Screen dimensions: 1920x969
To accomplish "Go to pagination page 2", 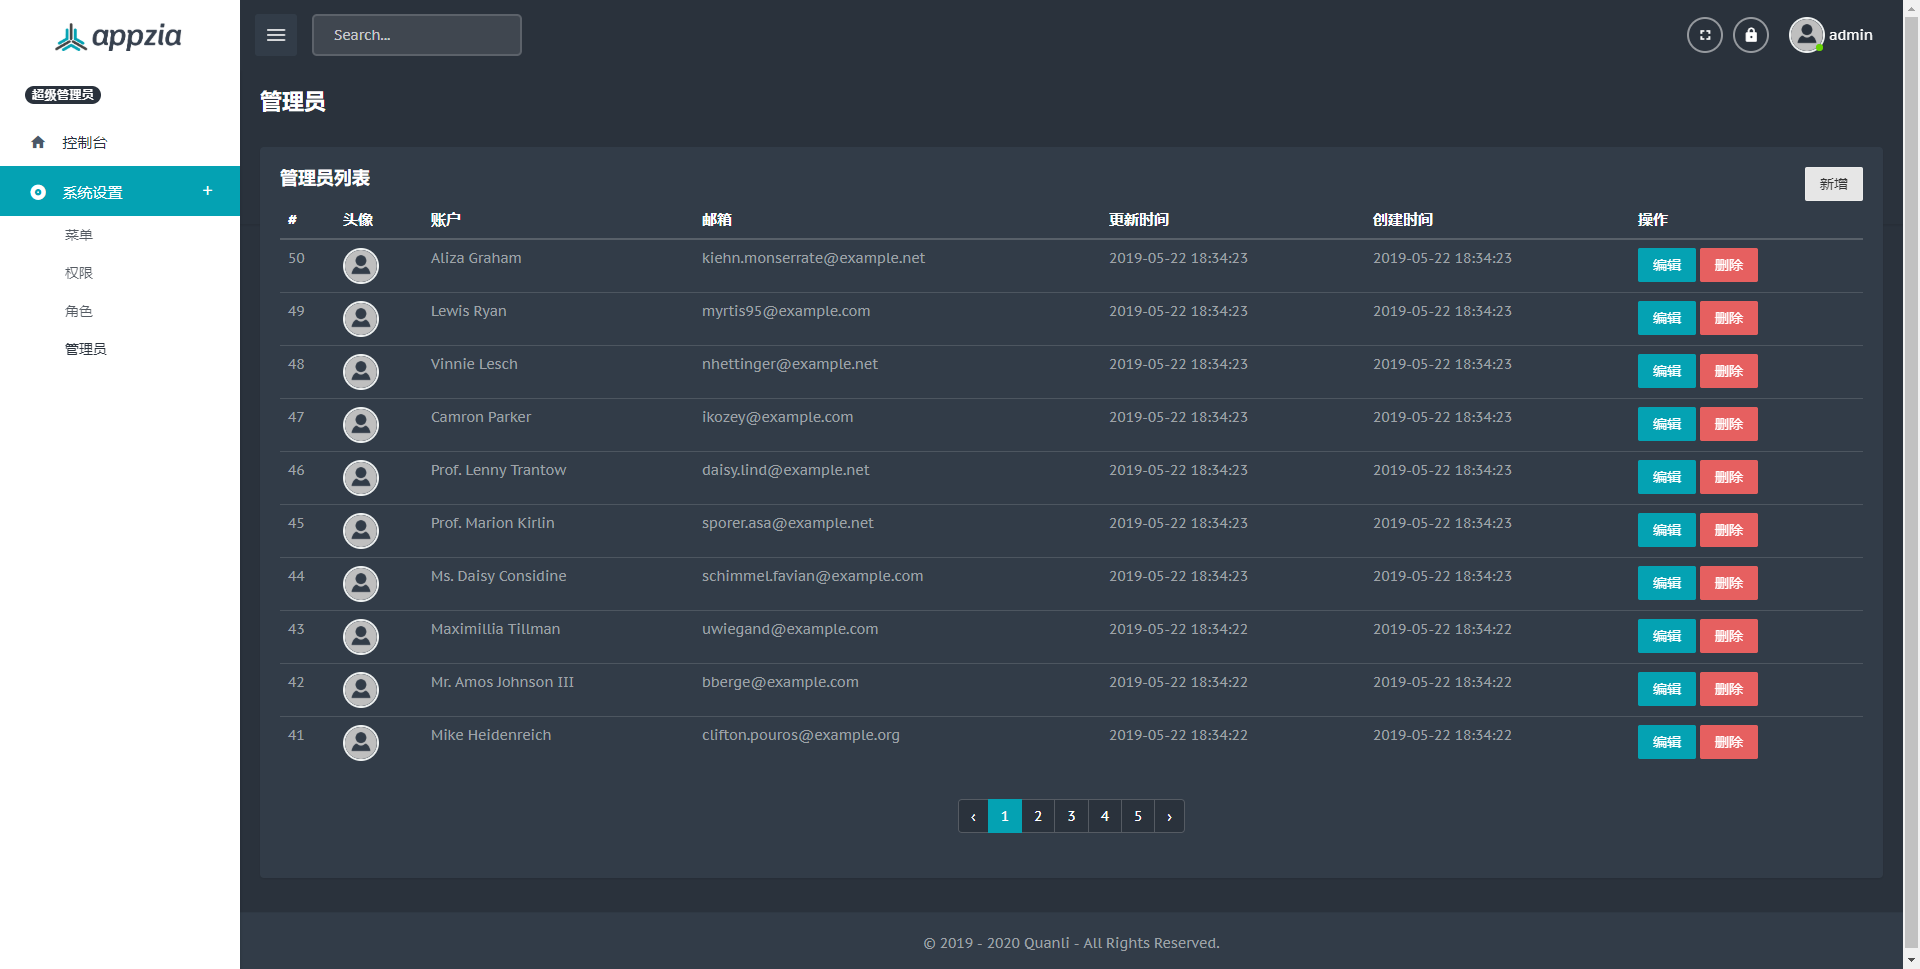I will (1038, 816).
